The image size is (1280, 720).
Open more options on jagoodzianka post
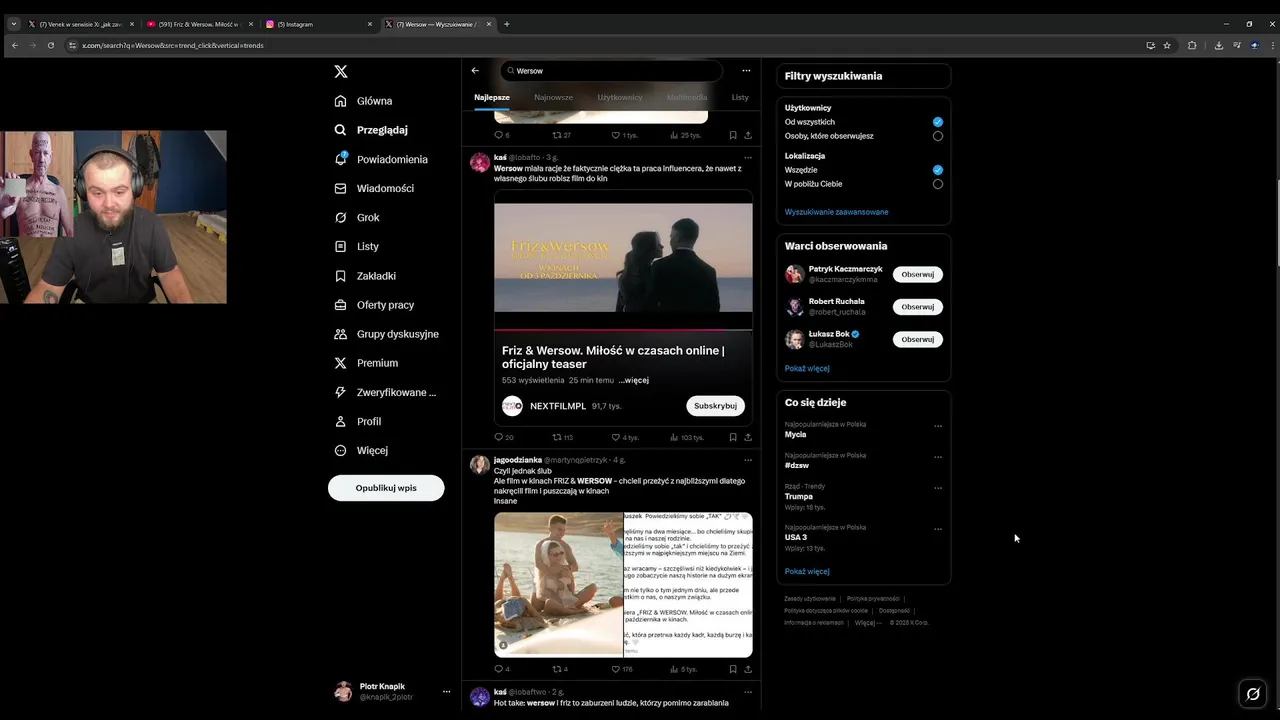point(748,460)
